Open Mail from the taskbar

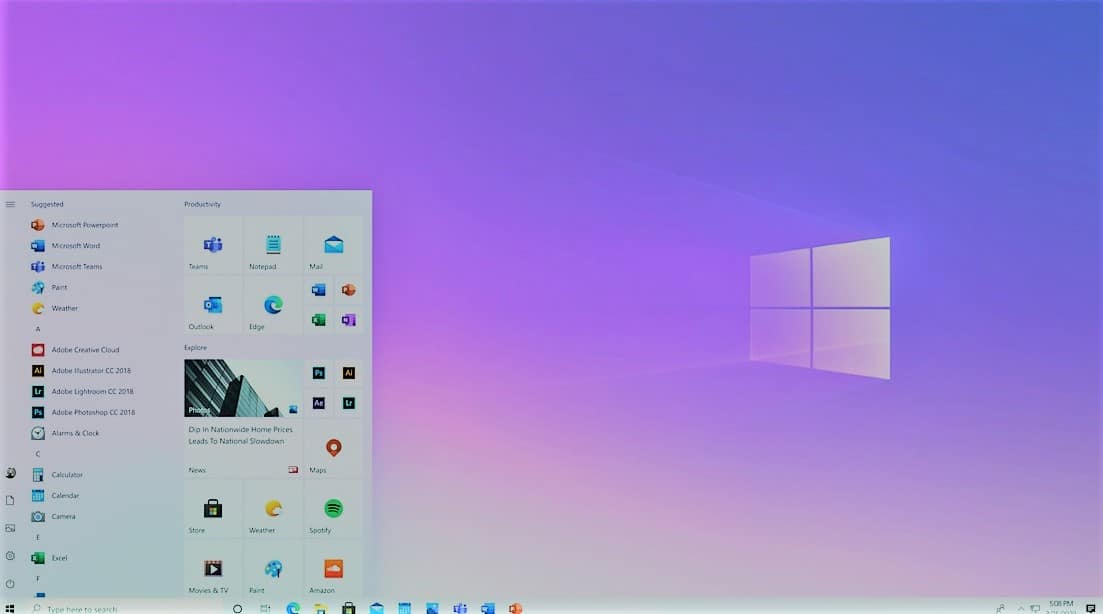coord(377,608)
